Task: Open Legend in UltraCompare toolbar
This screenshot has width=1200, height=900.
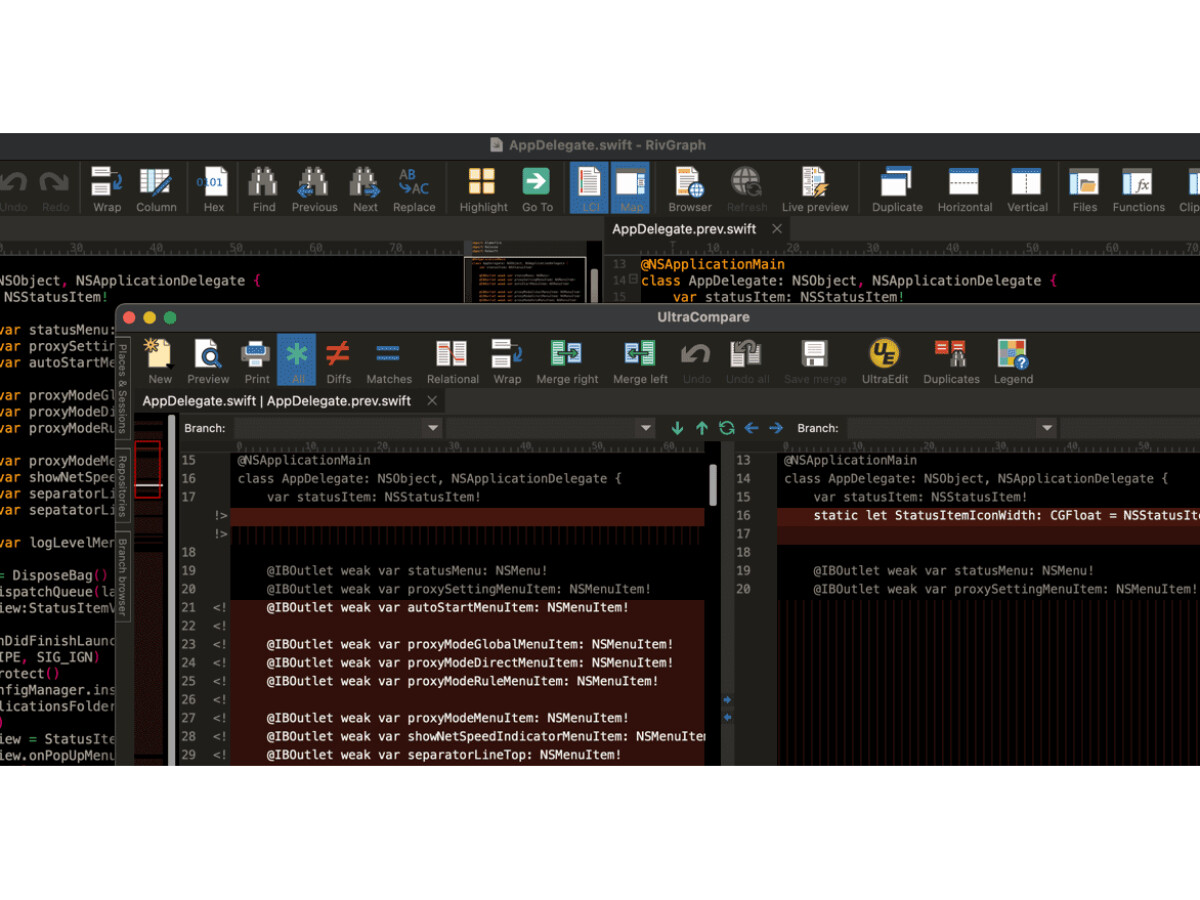Action: [x=1013, y=361]
